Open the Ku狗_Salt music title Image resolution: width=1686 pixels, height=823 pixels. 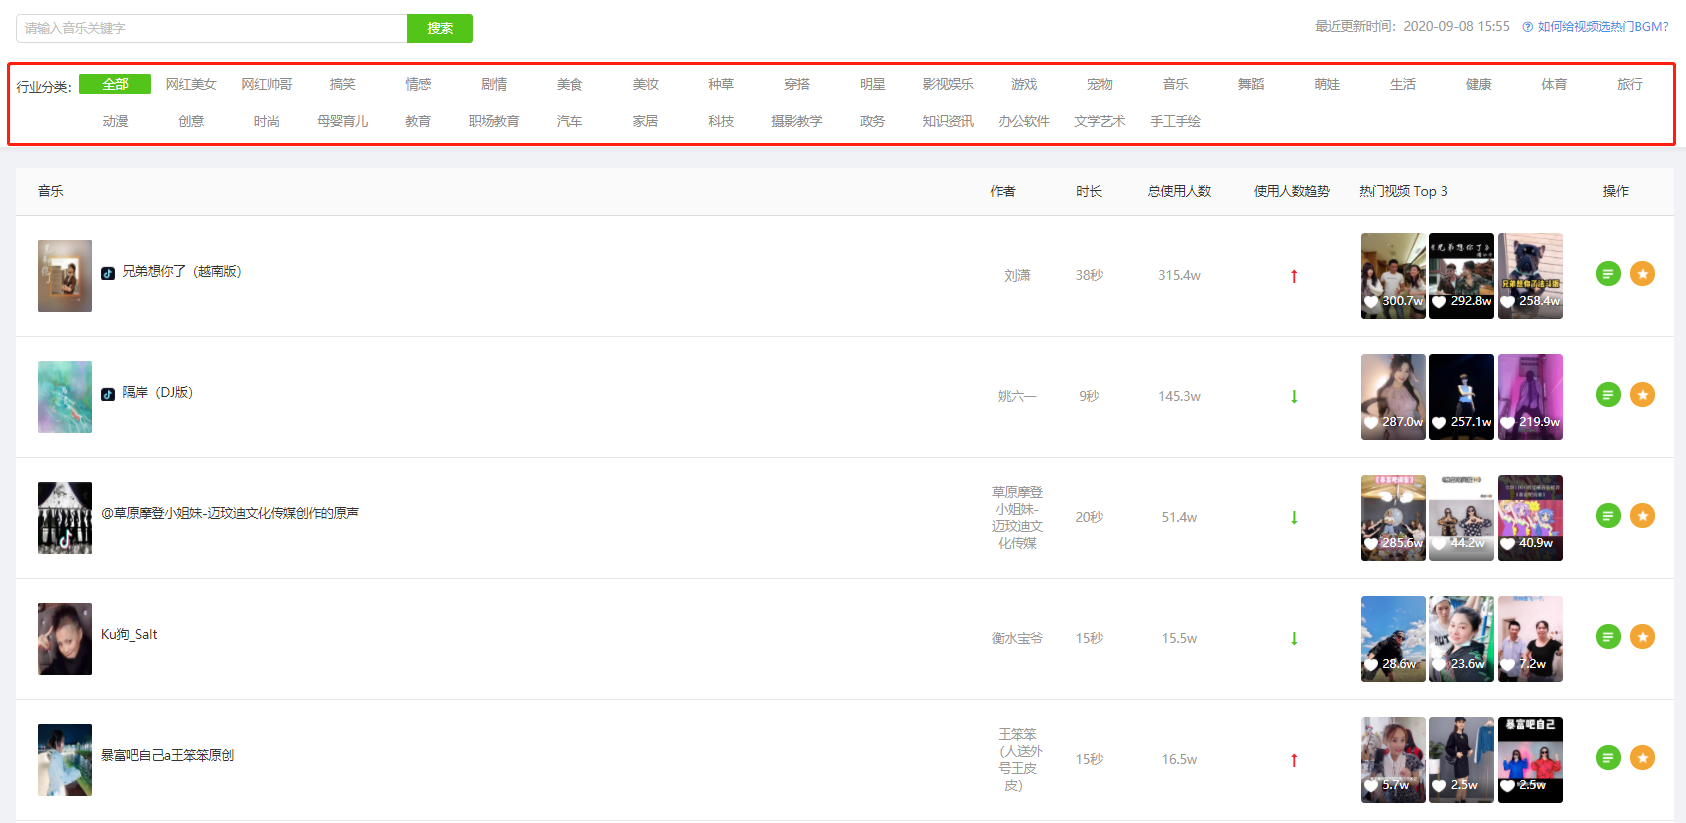129,634
